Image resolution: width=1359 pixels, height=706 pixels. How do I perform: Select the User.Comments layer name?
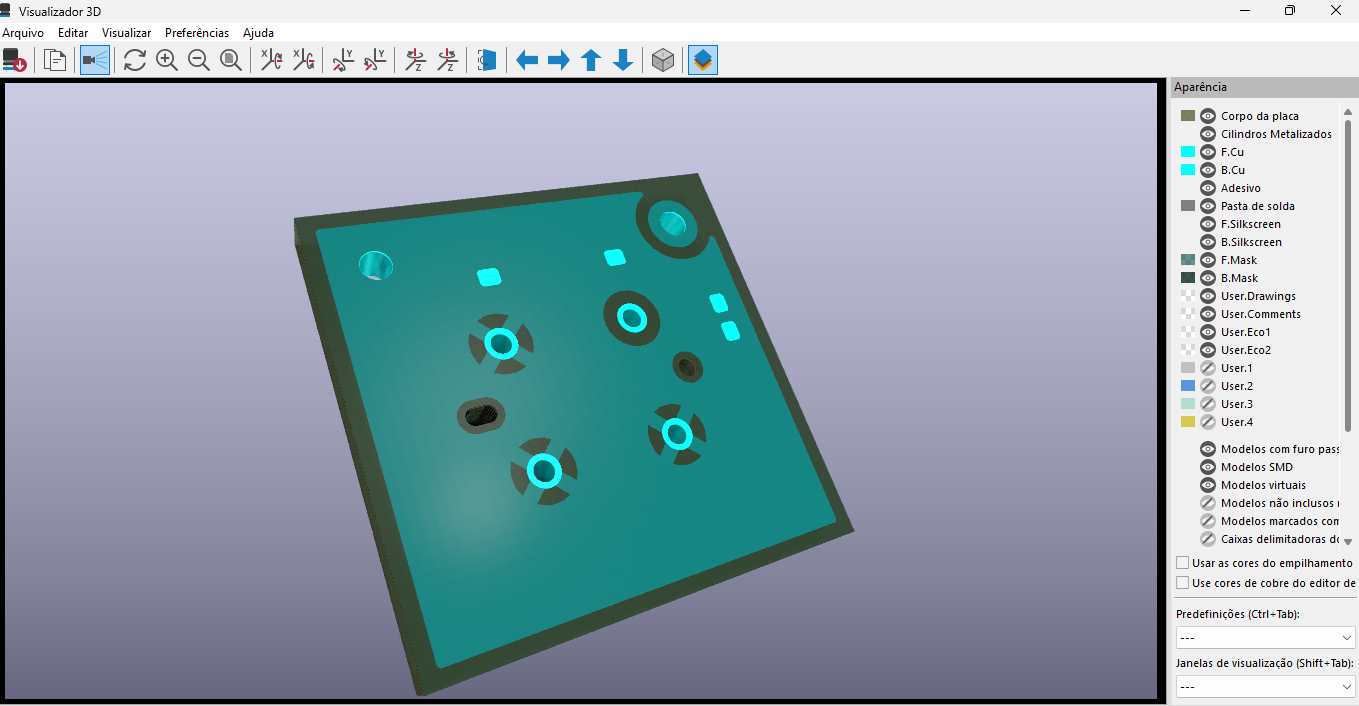(x=1260, y=314)
